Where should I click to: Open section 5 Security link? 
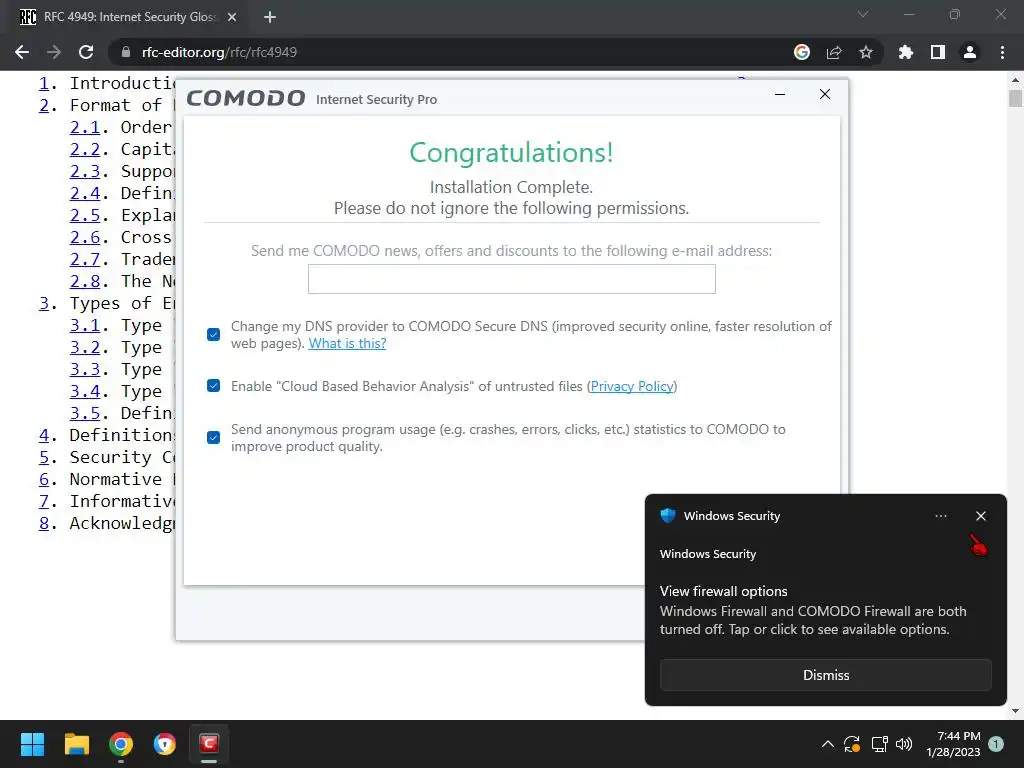(x=44, y=457)
